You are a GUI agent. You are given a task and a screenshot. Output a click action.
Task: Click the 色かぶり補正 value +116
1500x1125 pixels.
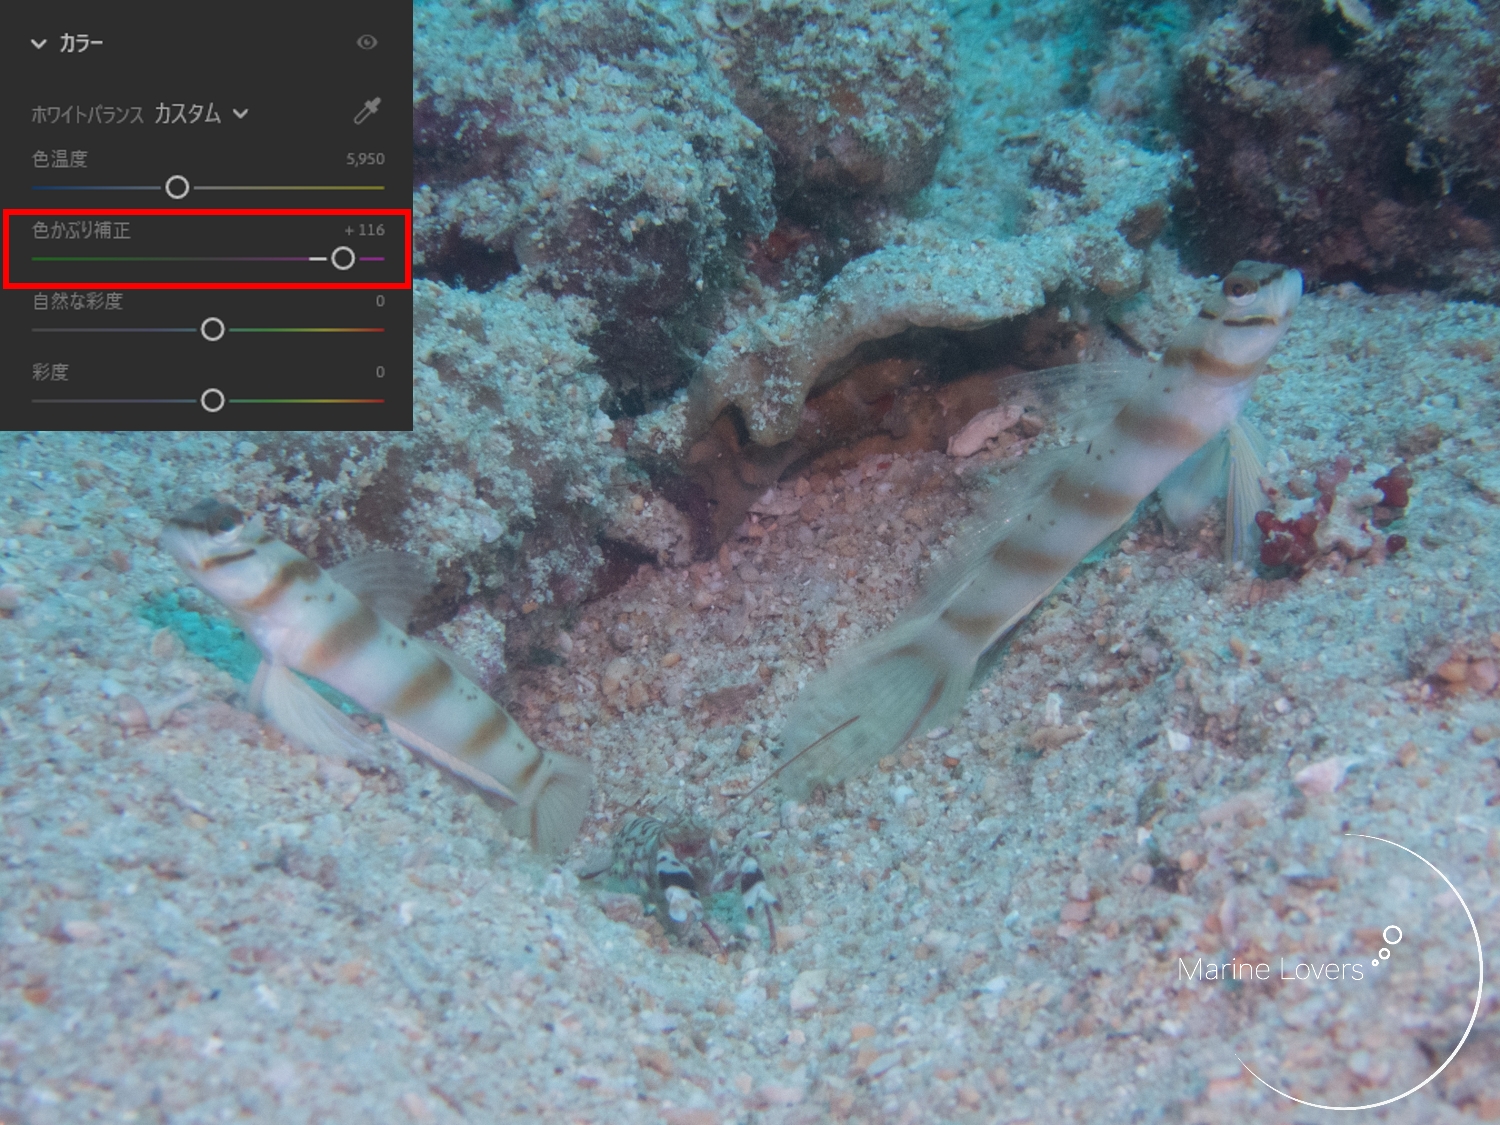pyautogui.click(x=365, y=229)
